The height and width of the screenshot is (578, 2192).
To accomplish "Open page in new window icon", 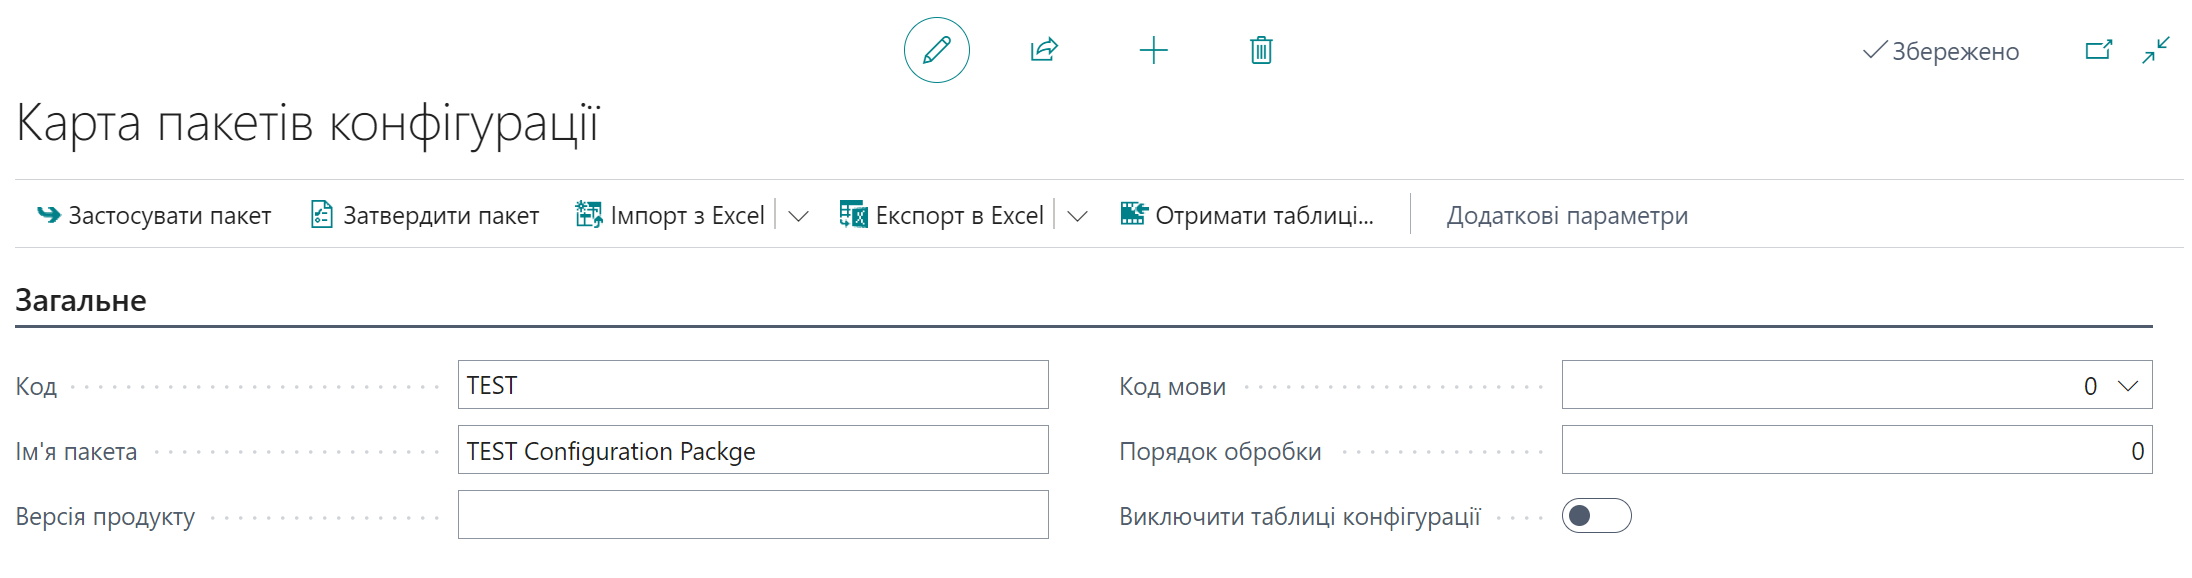I will (x=2099, y=50).
